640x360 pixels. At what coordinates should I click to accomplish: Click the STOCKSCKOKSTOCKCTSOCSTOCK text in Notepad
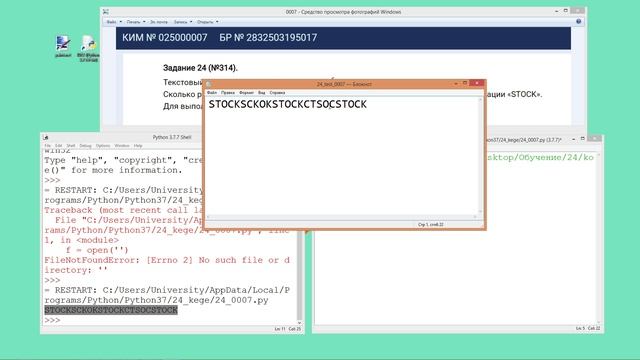(287, 104)
